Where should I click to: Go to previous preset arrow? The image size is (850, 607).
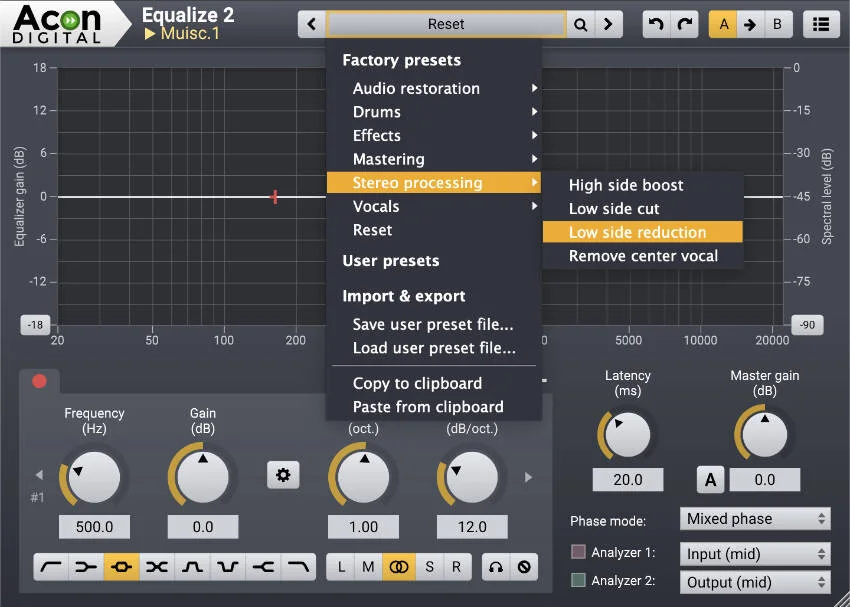(x=312, y=24)
